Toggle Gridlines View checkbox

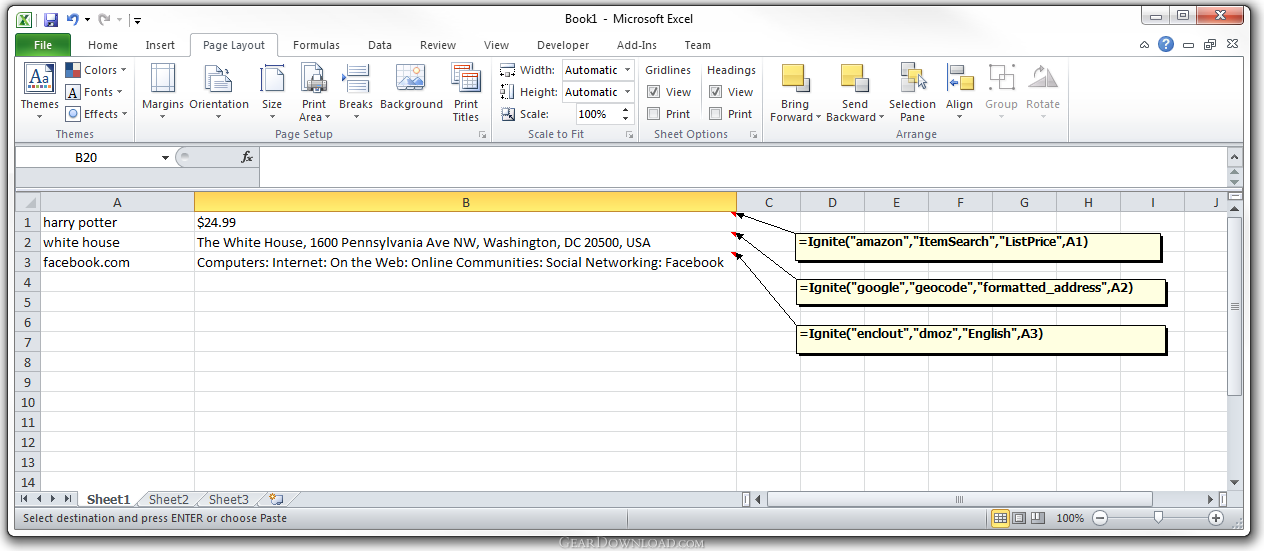tap(654, 92)
